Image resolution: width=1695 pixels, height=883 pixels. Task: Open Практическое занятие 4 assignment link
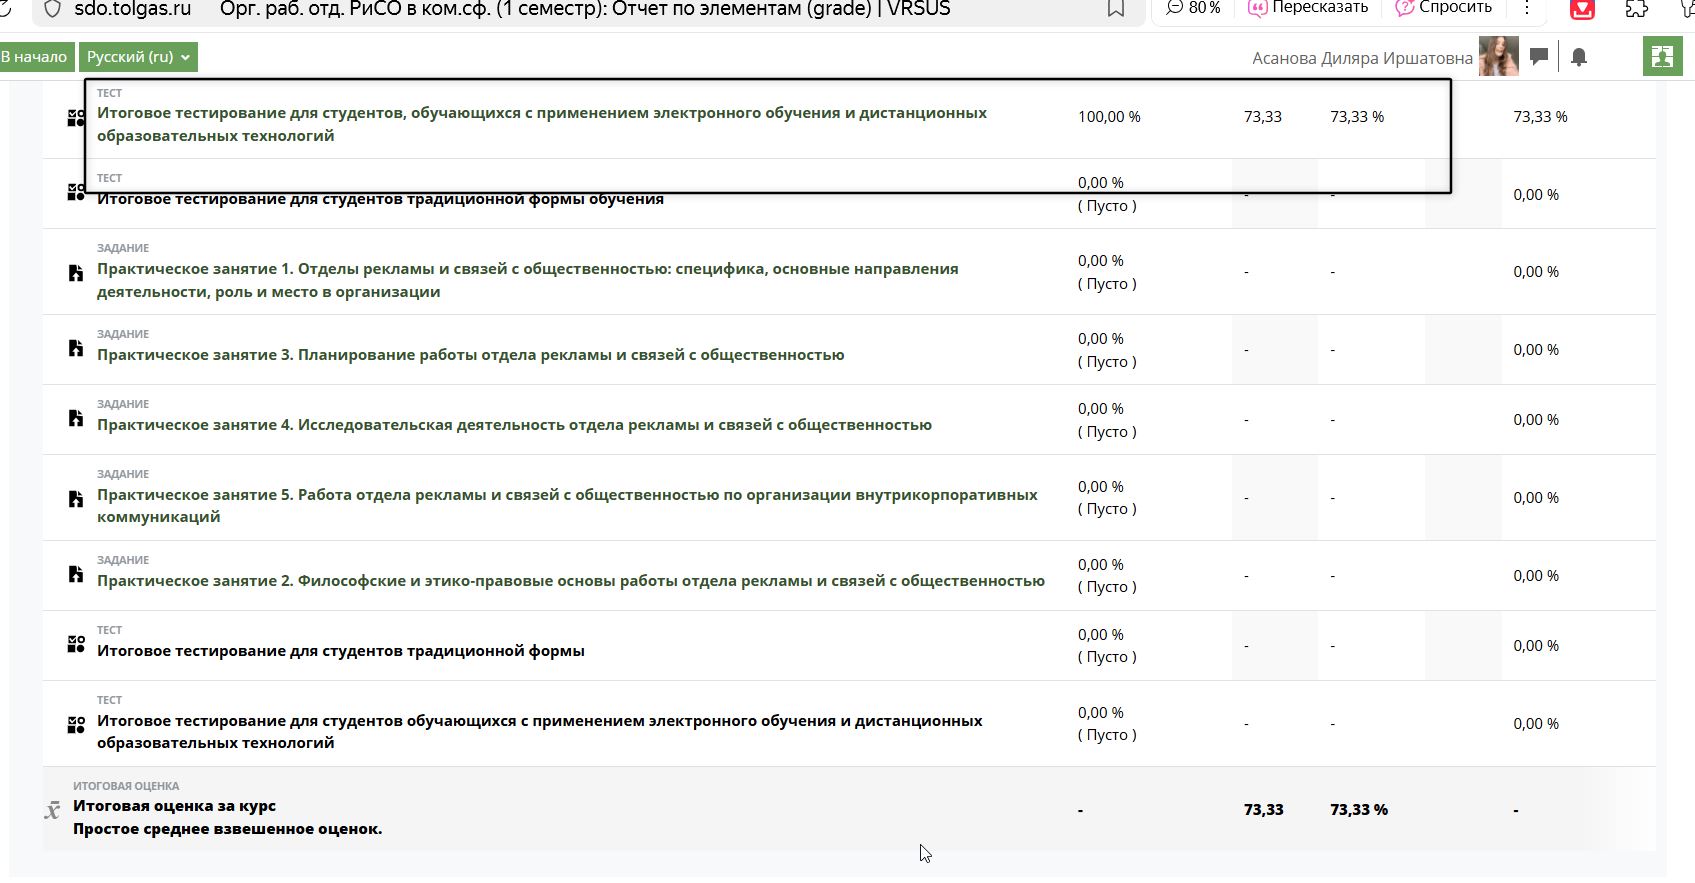coord(514,425)
